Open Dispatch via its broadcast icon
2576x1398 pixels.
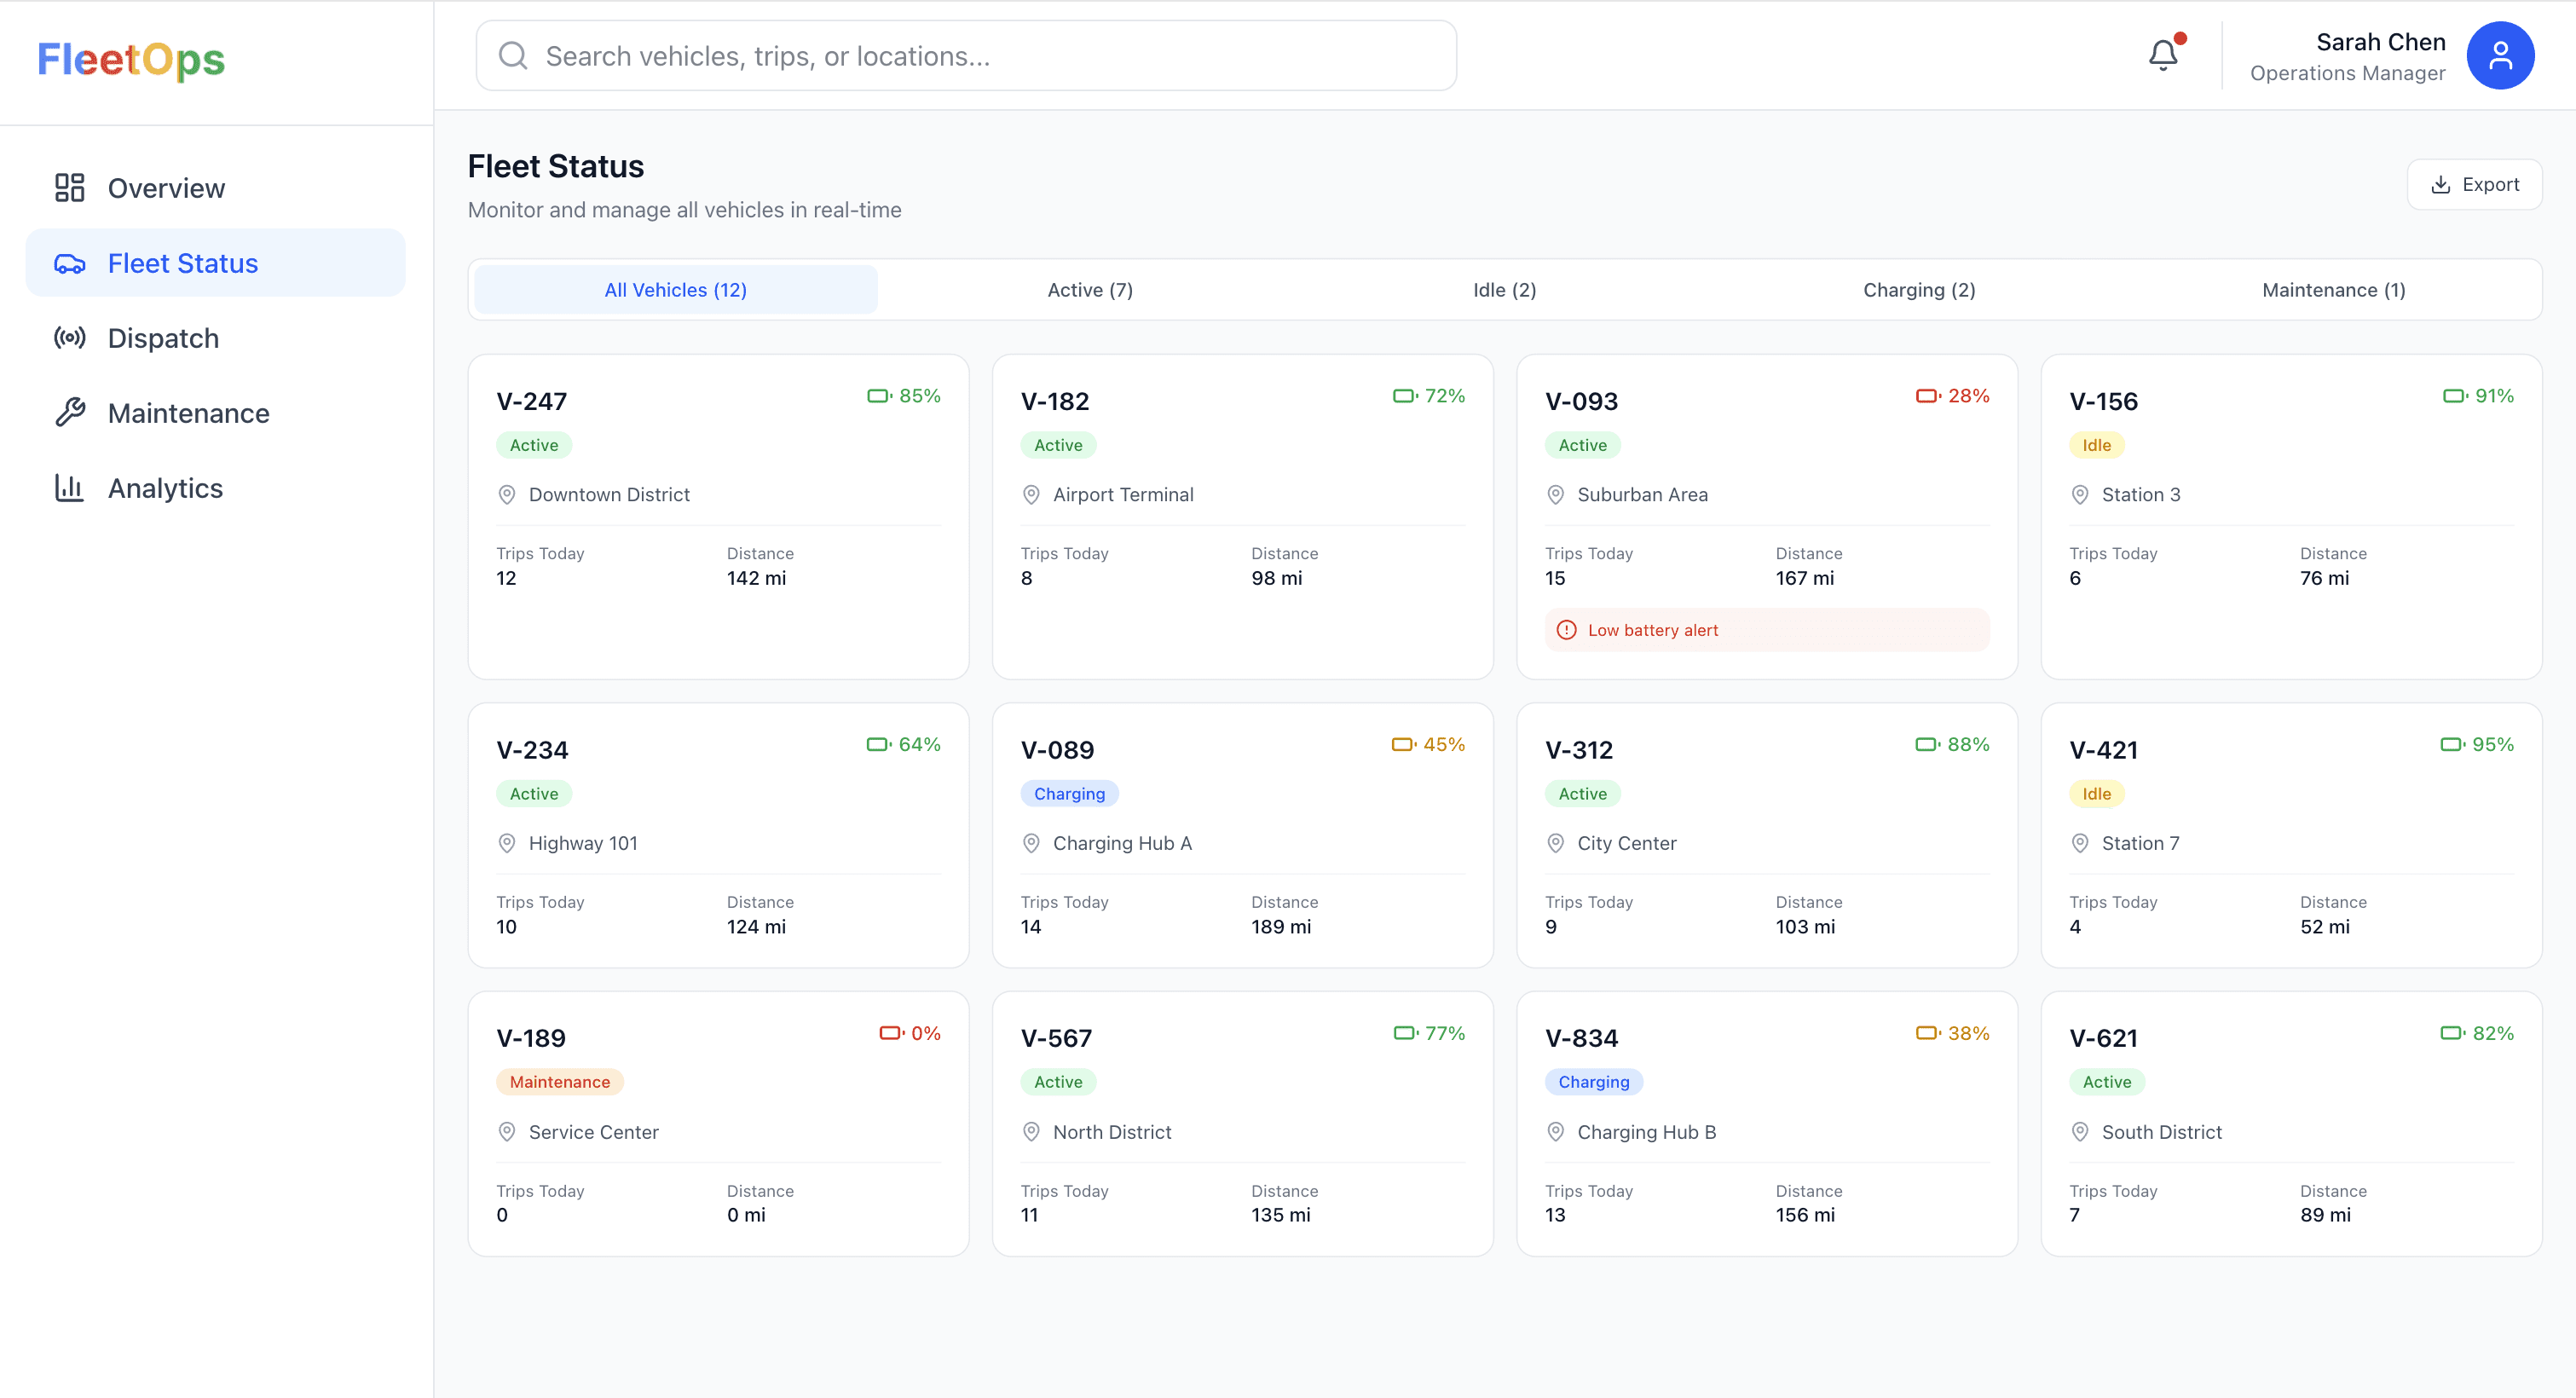click(69, 338)
